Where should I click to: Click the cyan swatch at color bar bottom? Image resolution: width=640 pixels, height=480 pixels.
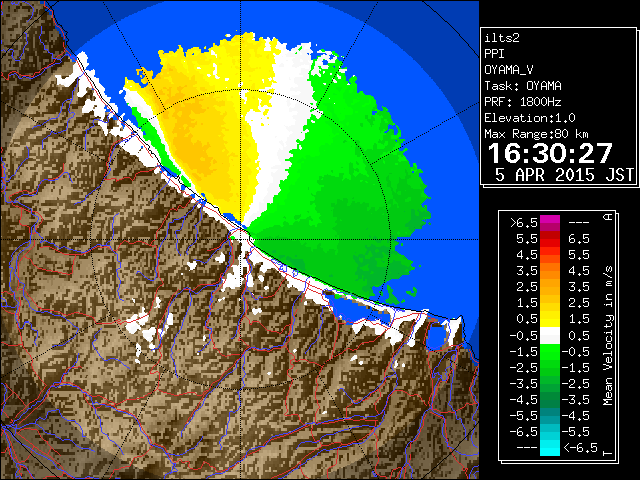coord(550,448)
